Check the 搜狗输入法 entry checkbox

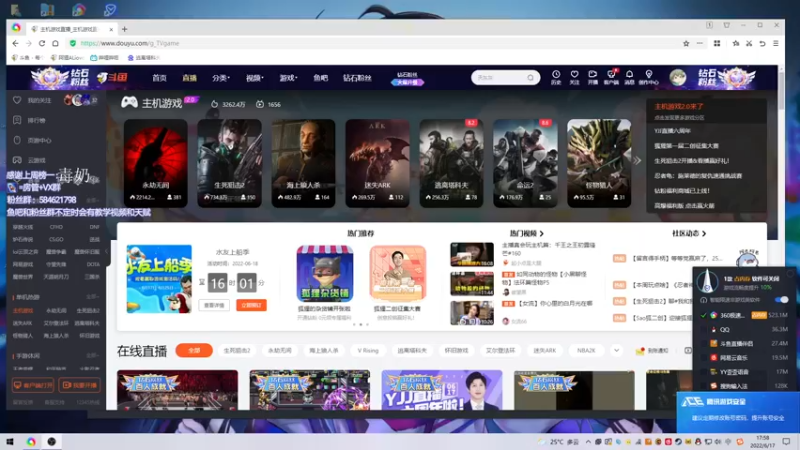point(704,386)
